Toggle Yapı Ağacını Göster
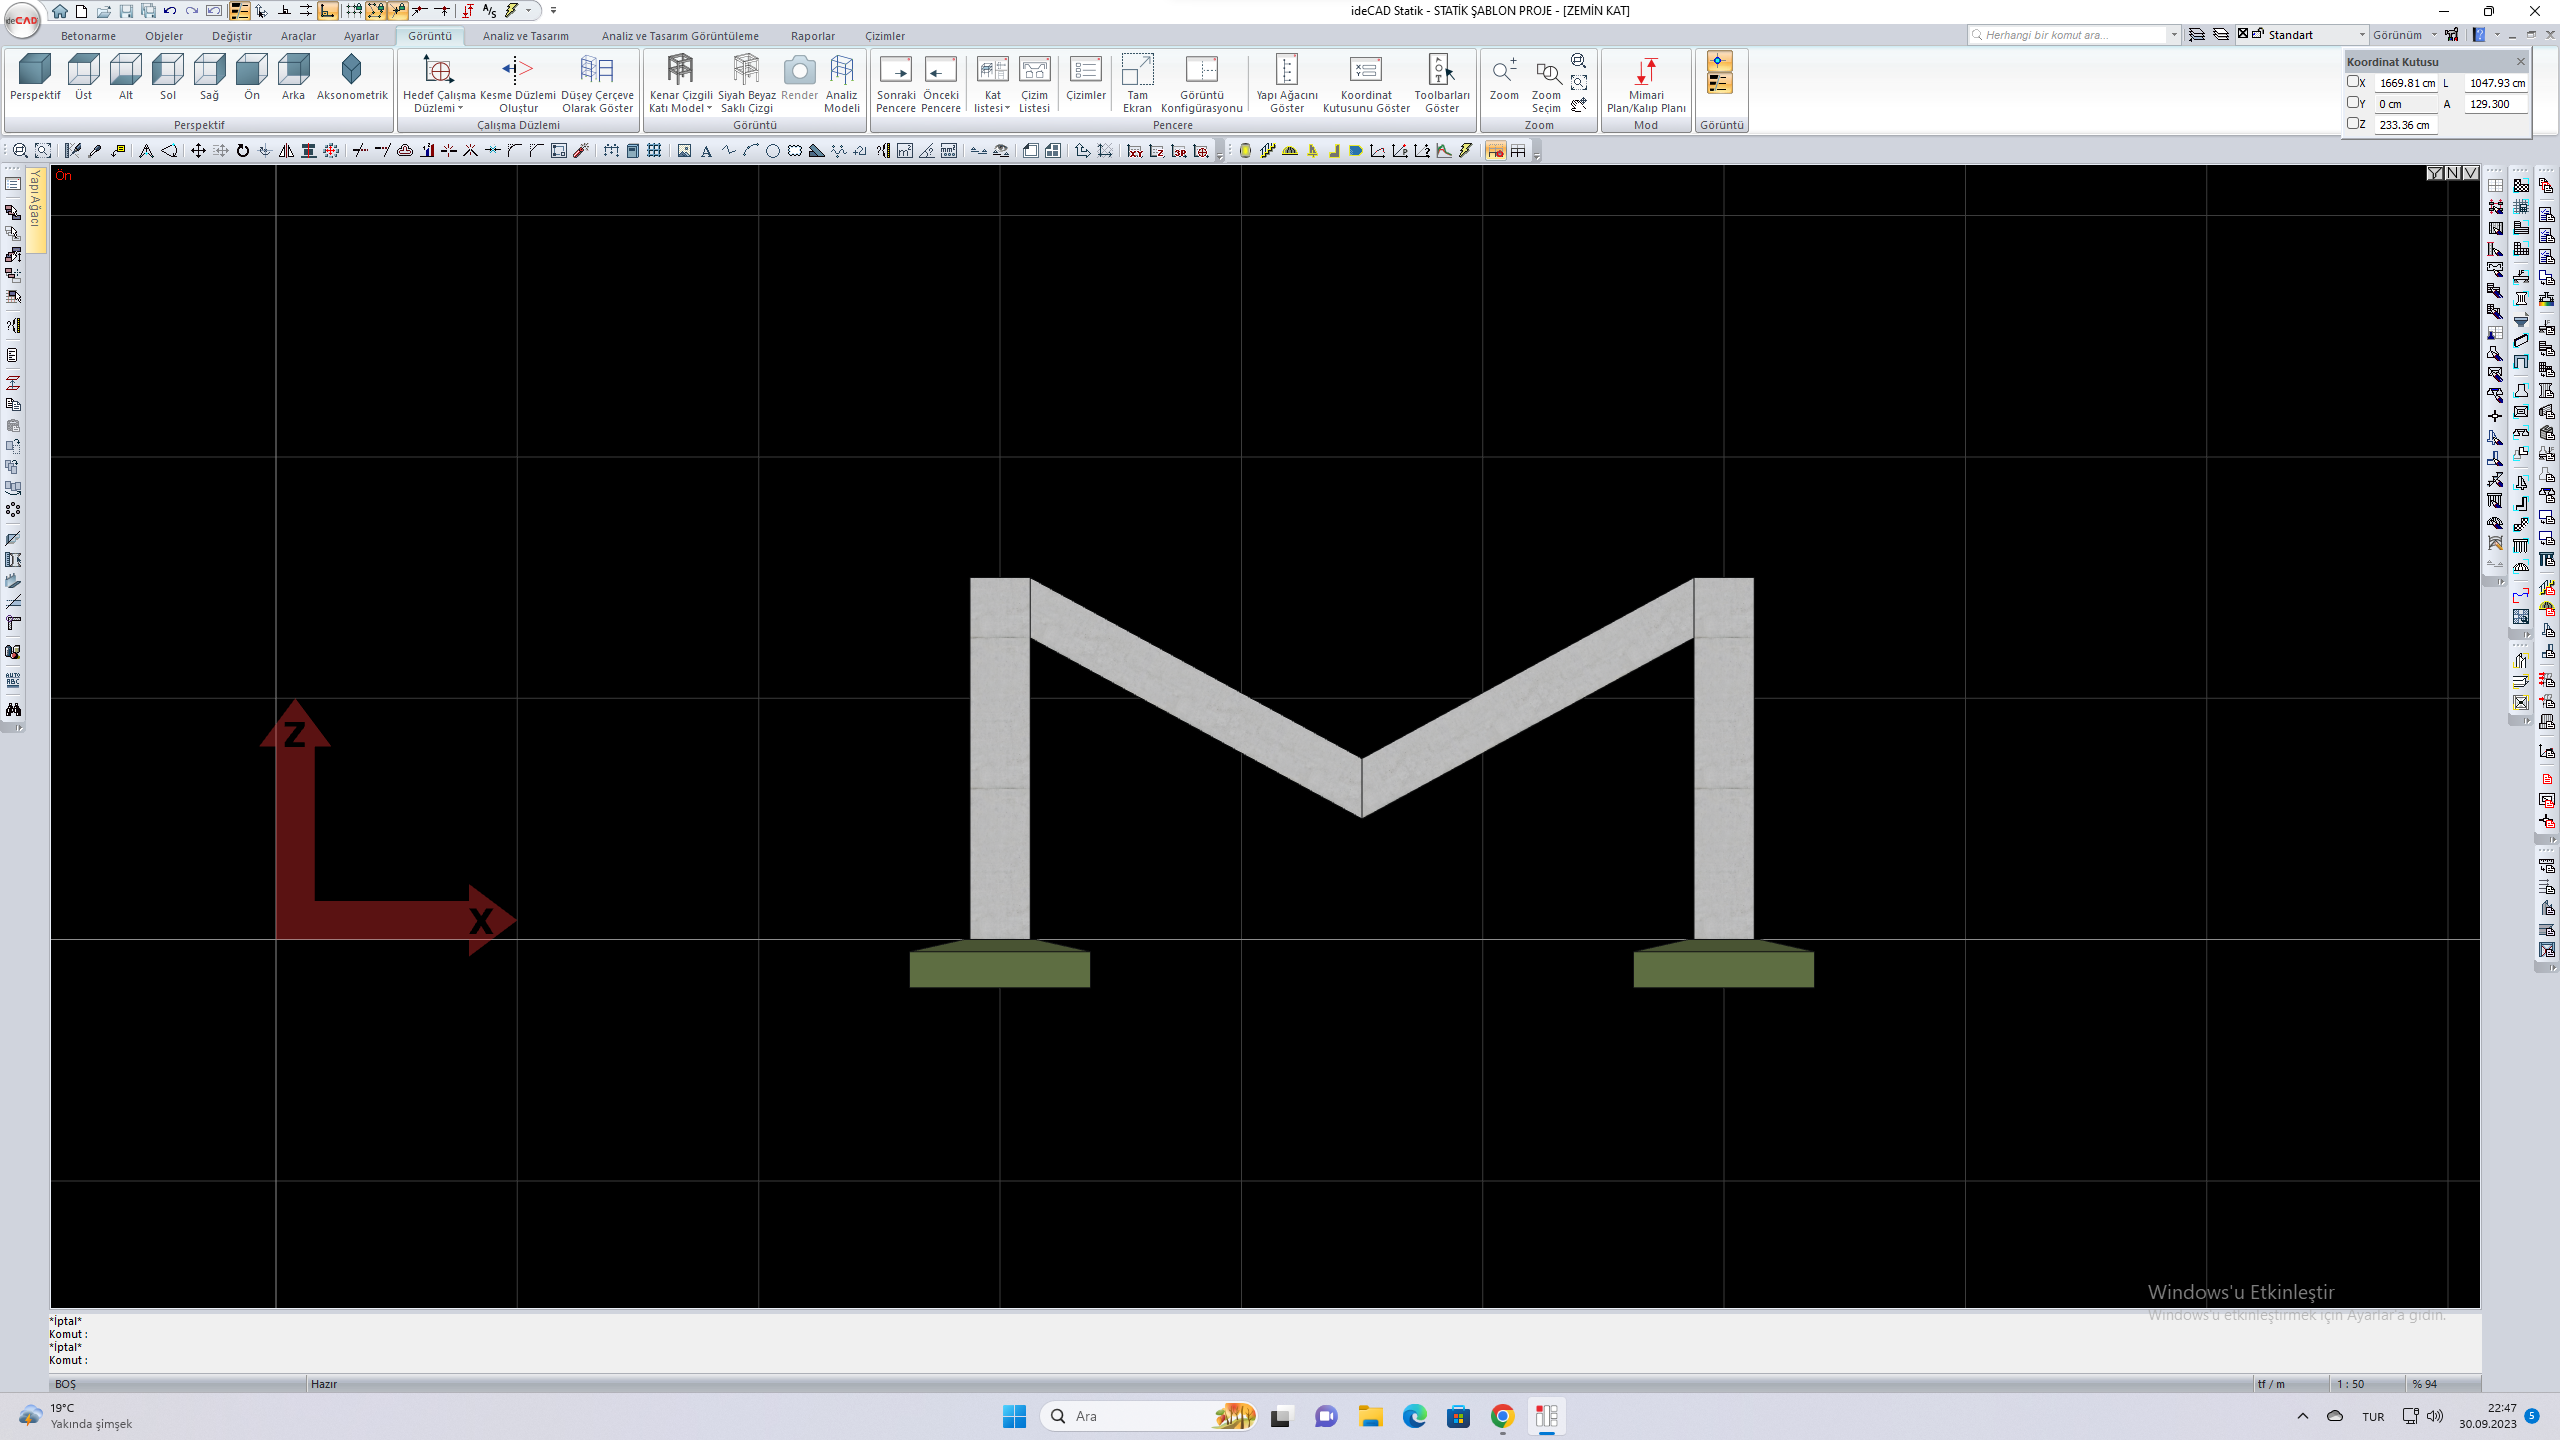This screenshot has height=1440, width=2560. click(1287, 84)
